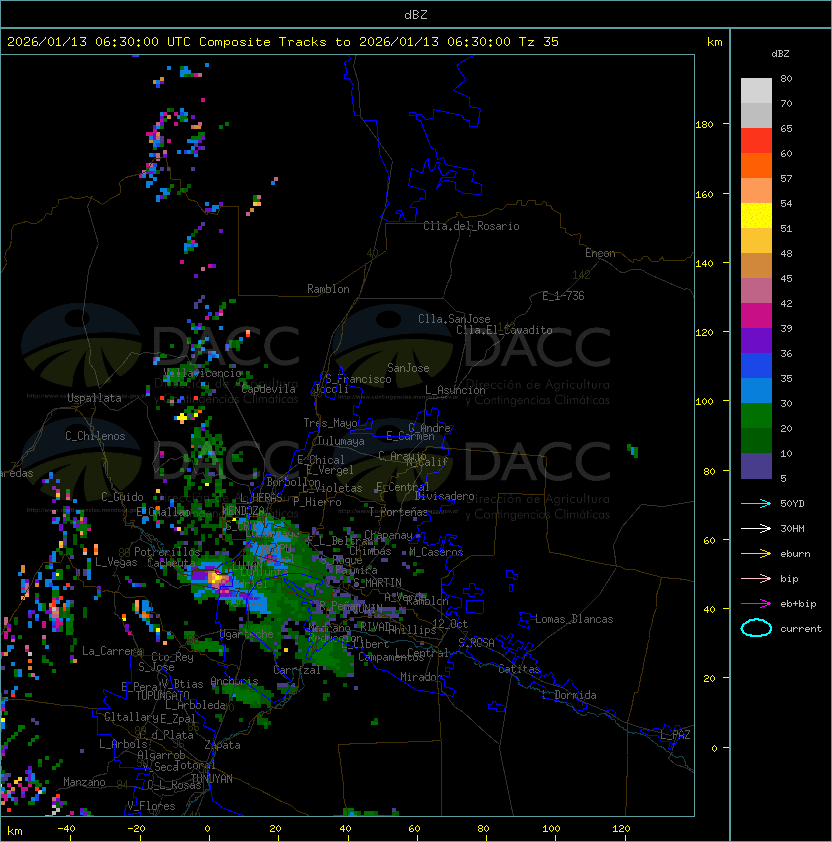The height and width of the screenshot is (842, 832).
Task: Pick the light blue 35–30 dBZ swatch
Action: point(756,390)
